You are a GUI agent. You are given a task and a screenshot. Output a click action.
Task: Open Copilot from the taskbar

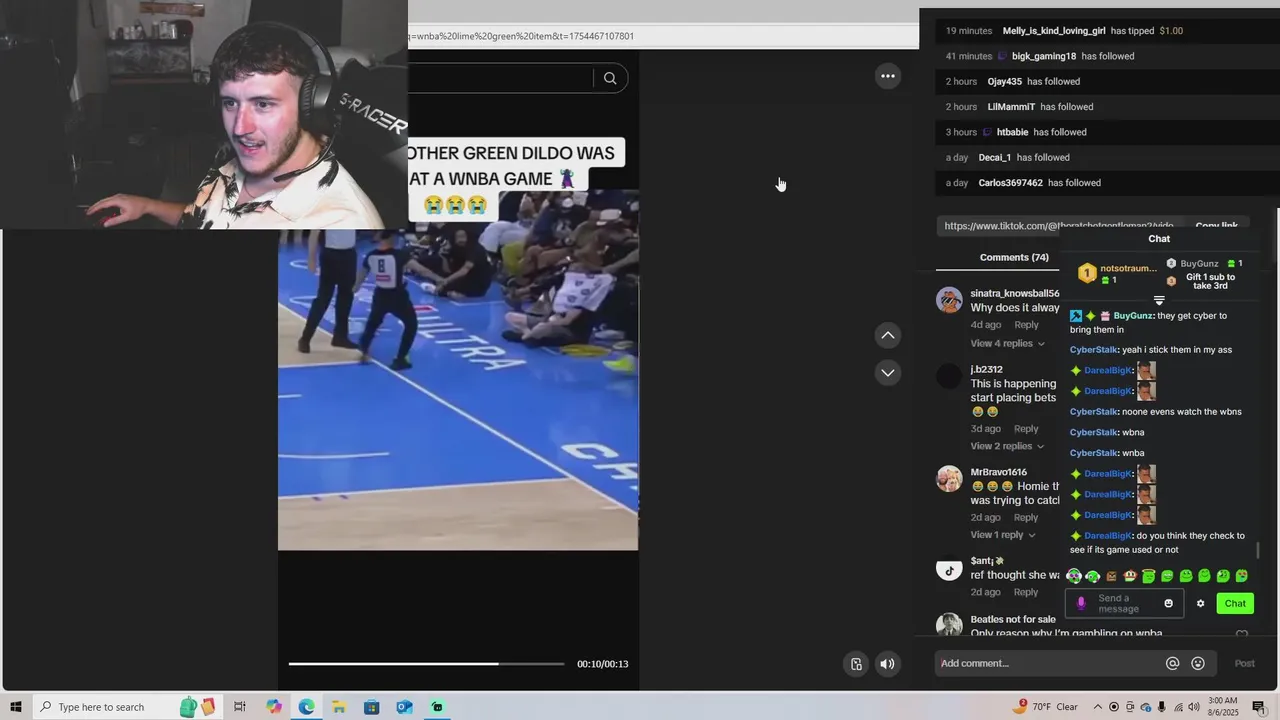[x=274, y=707]
